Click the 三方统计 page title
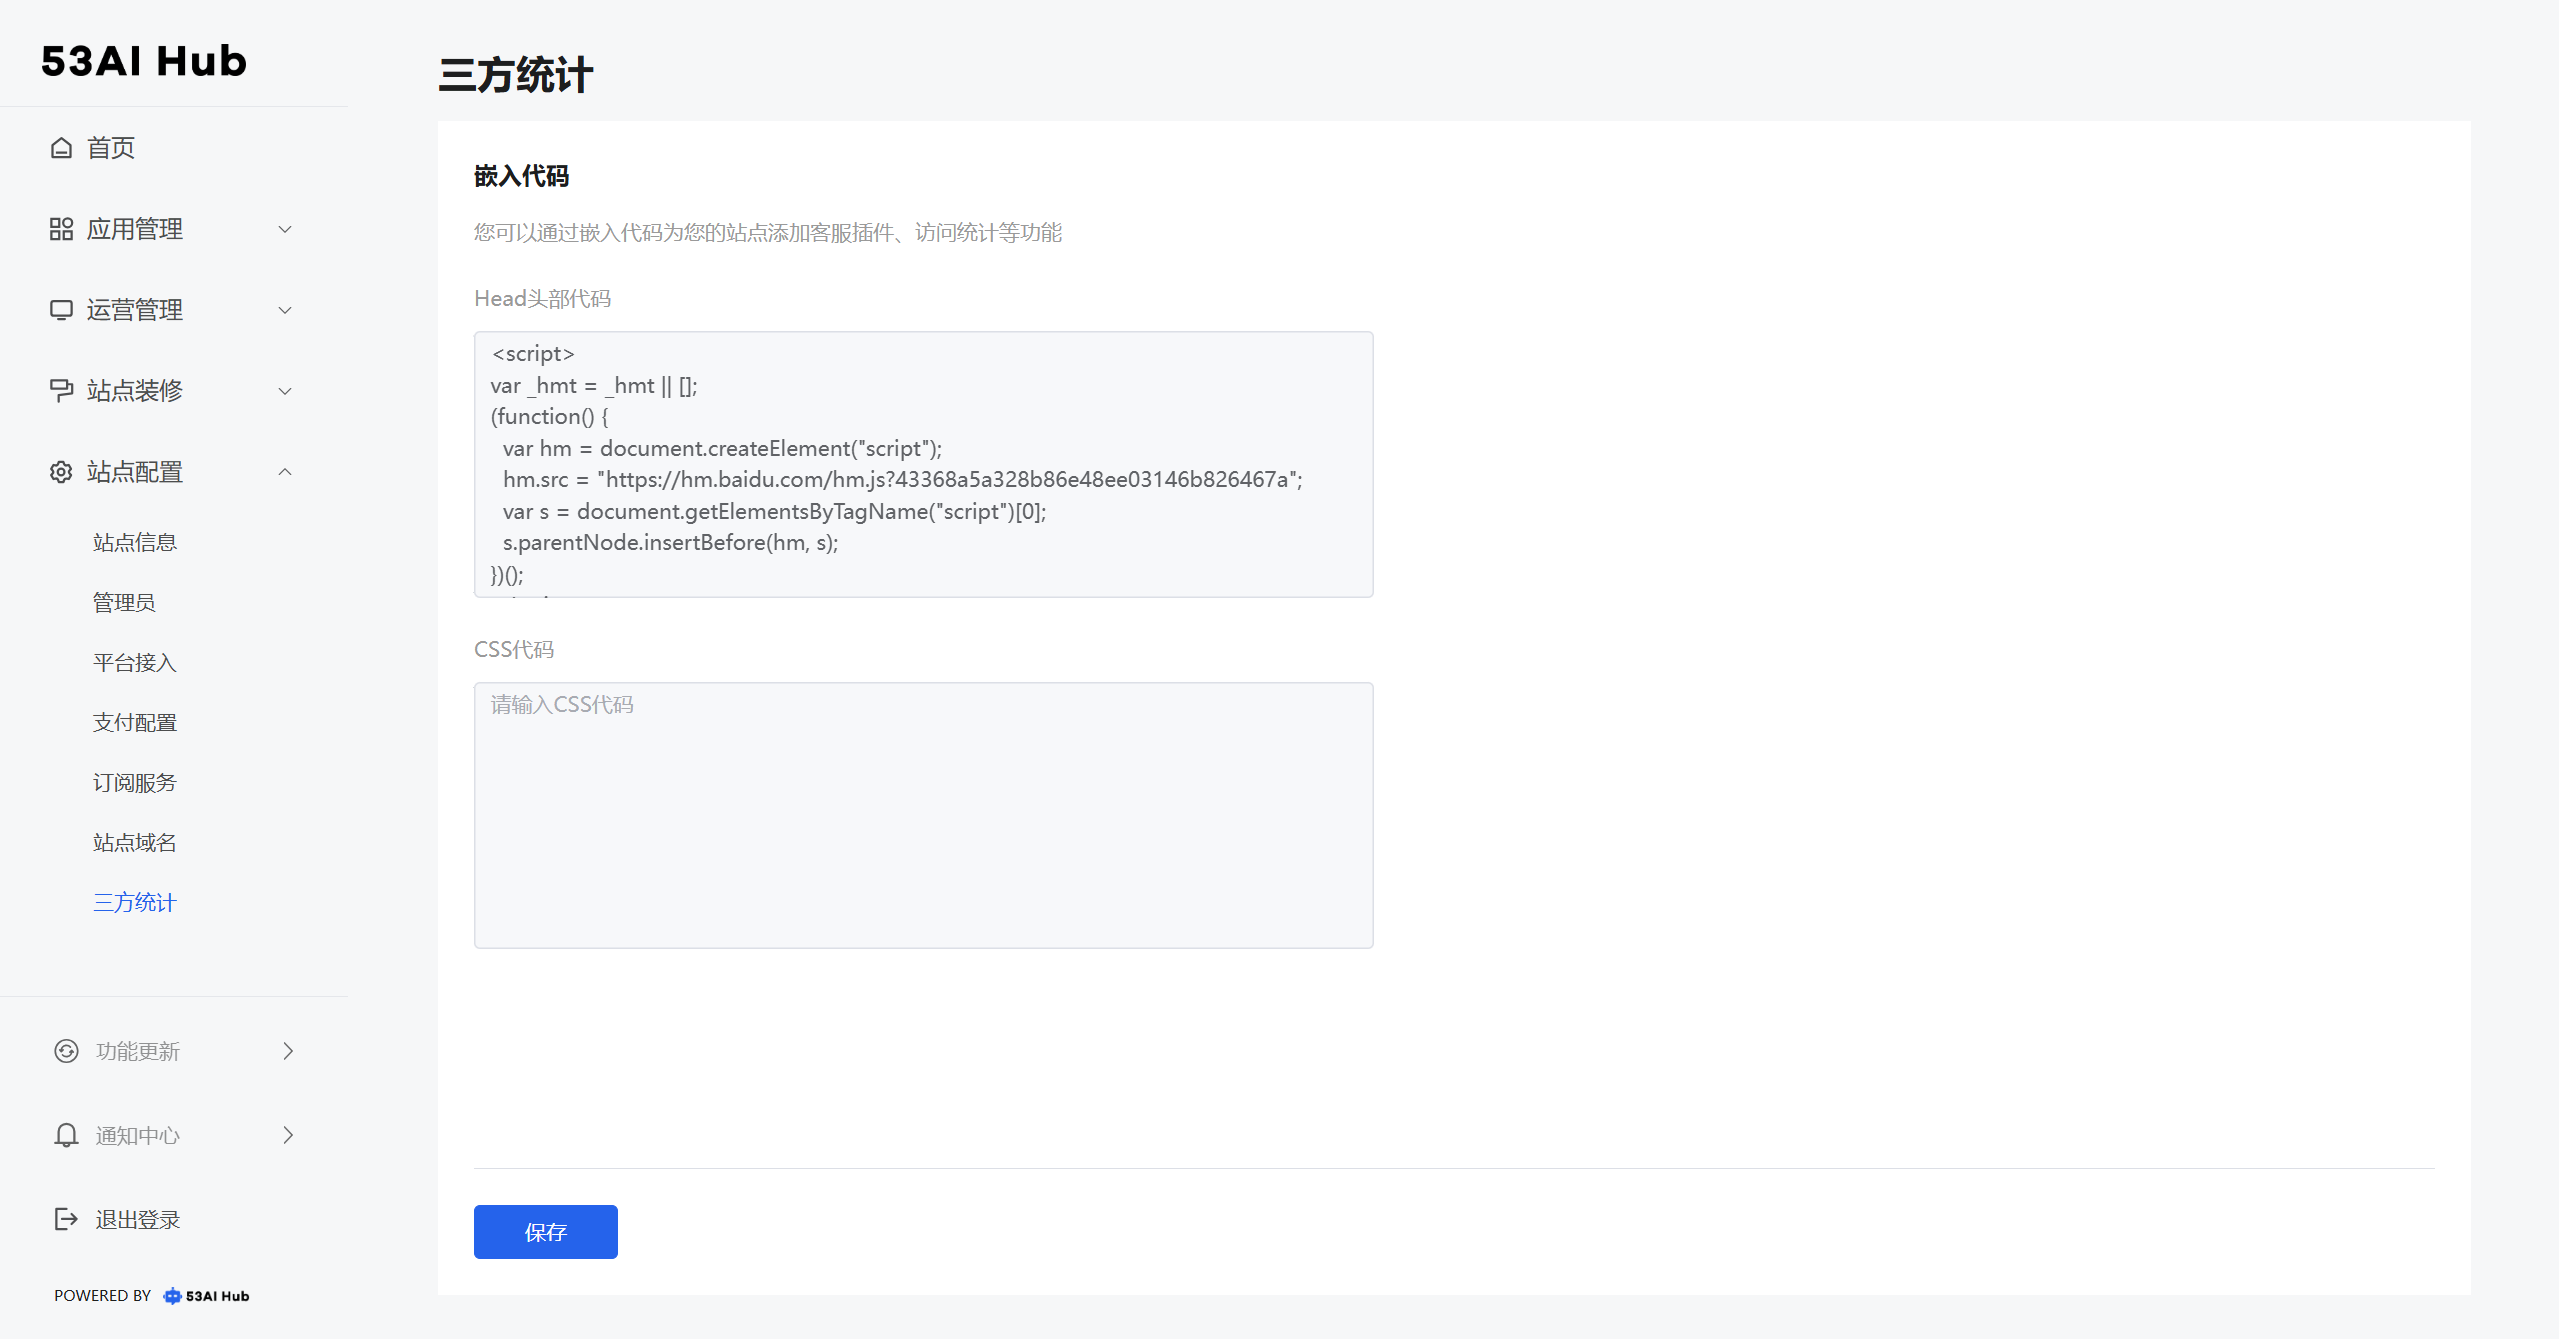 [x=516, y=75]
